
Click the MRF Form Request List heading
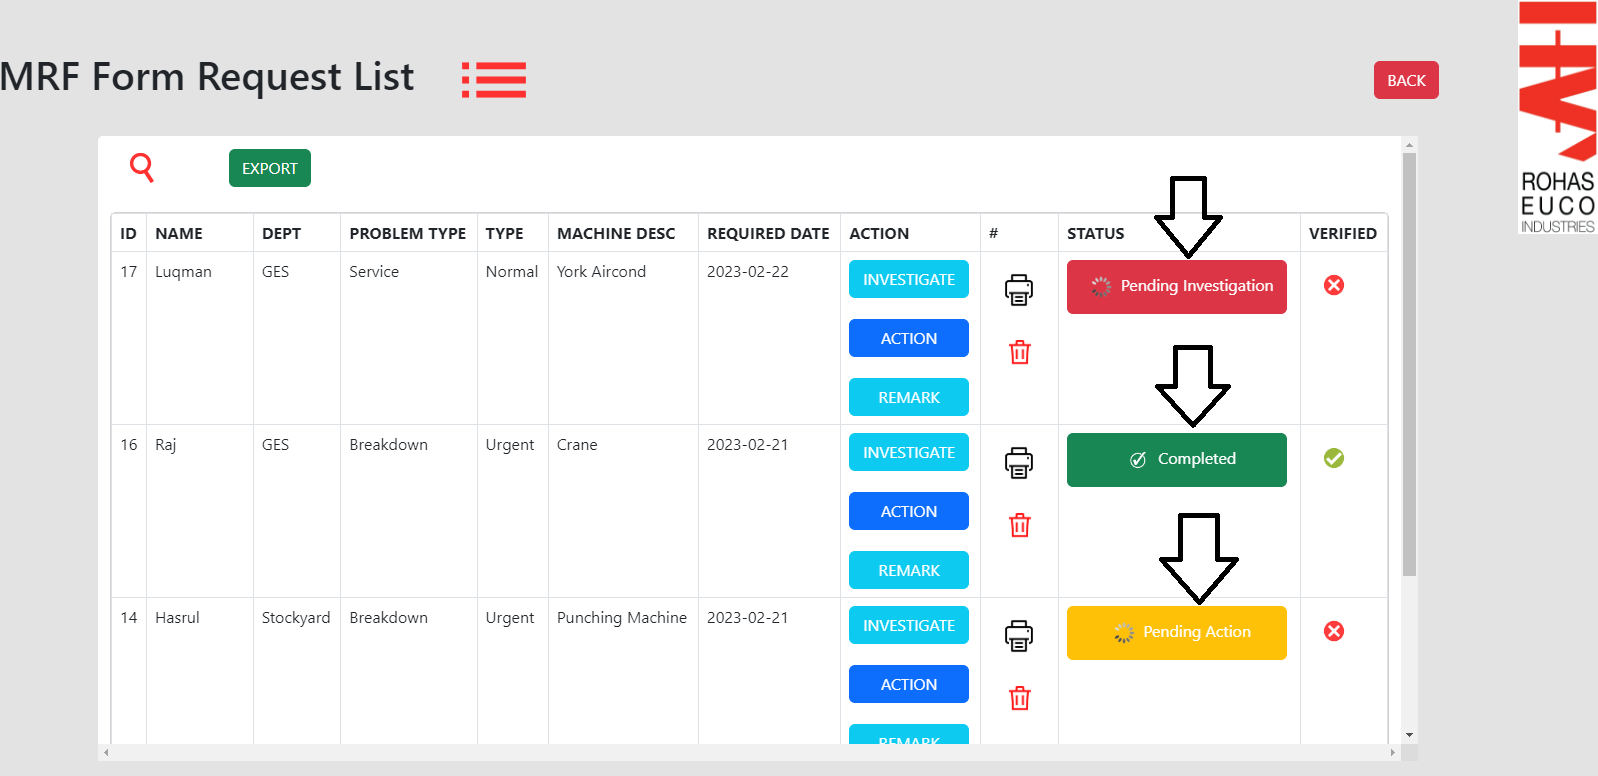[207, 77]
